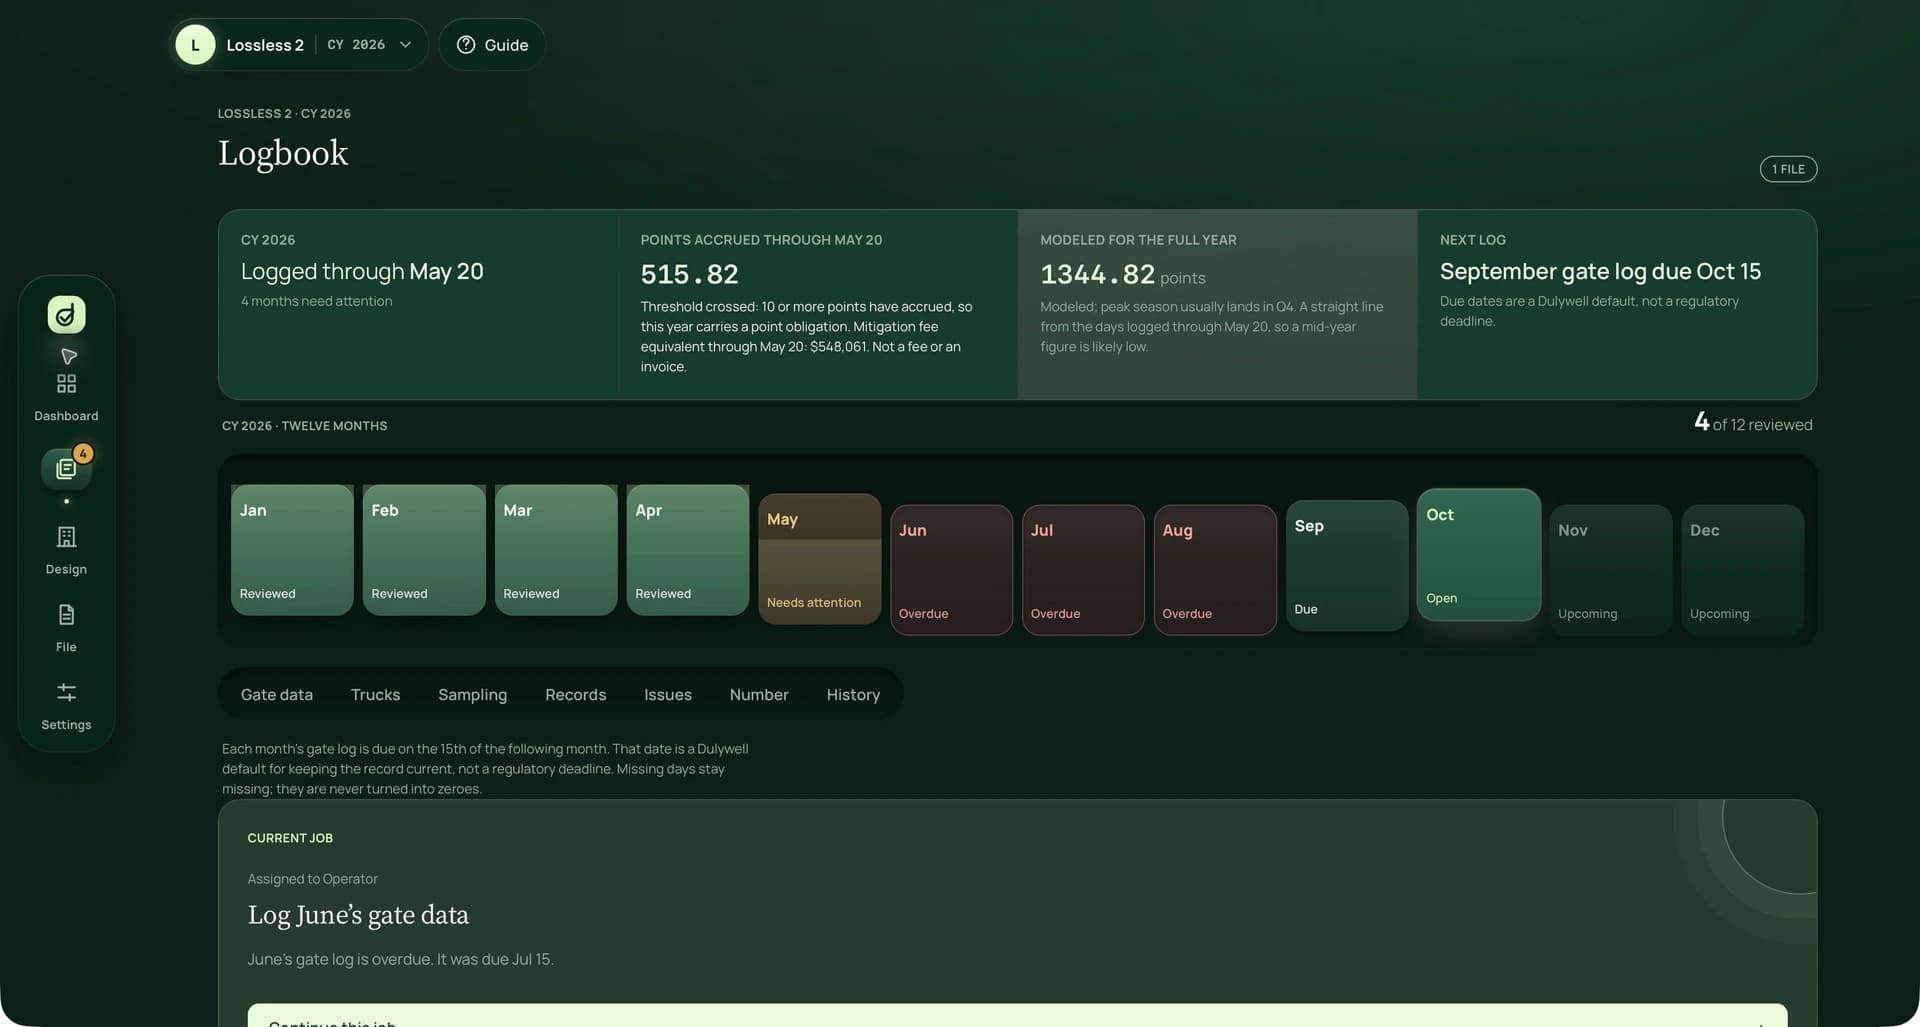Select the Oct Open month card
The height and width of the screenshot is (1027, 1920).
point(1479,555)
